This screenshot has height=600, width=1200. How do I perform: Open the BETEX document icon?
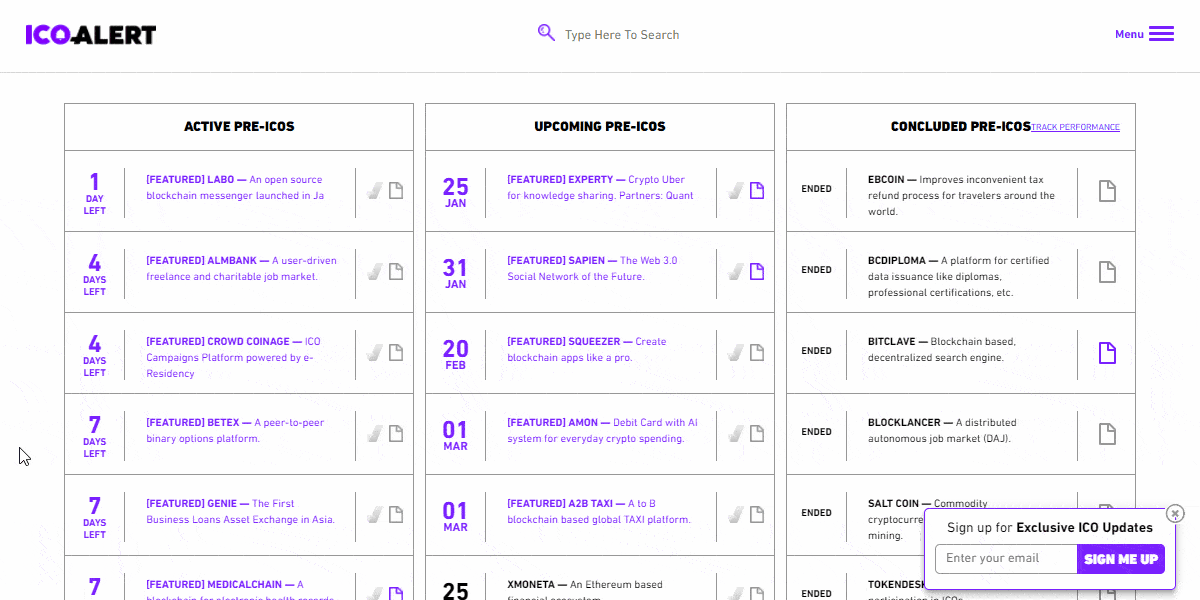(396, 433)
